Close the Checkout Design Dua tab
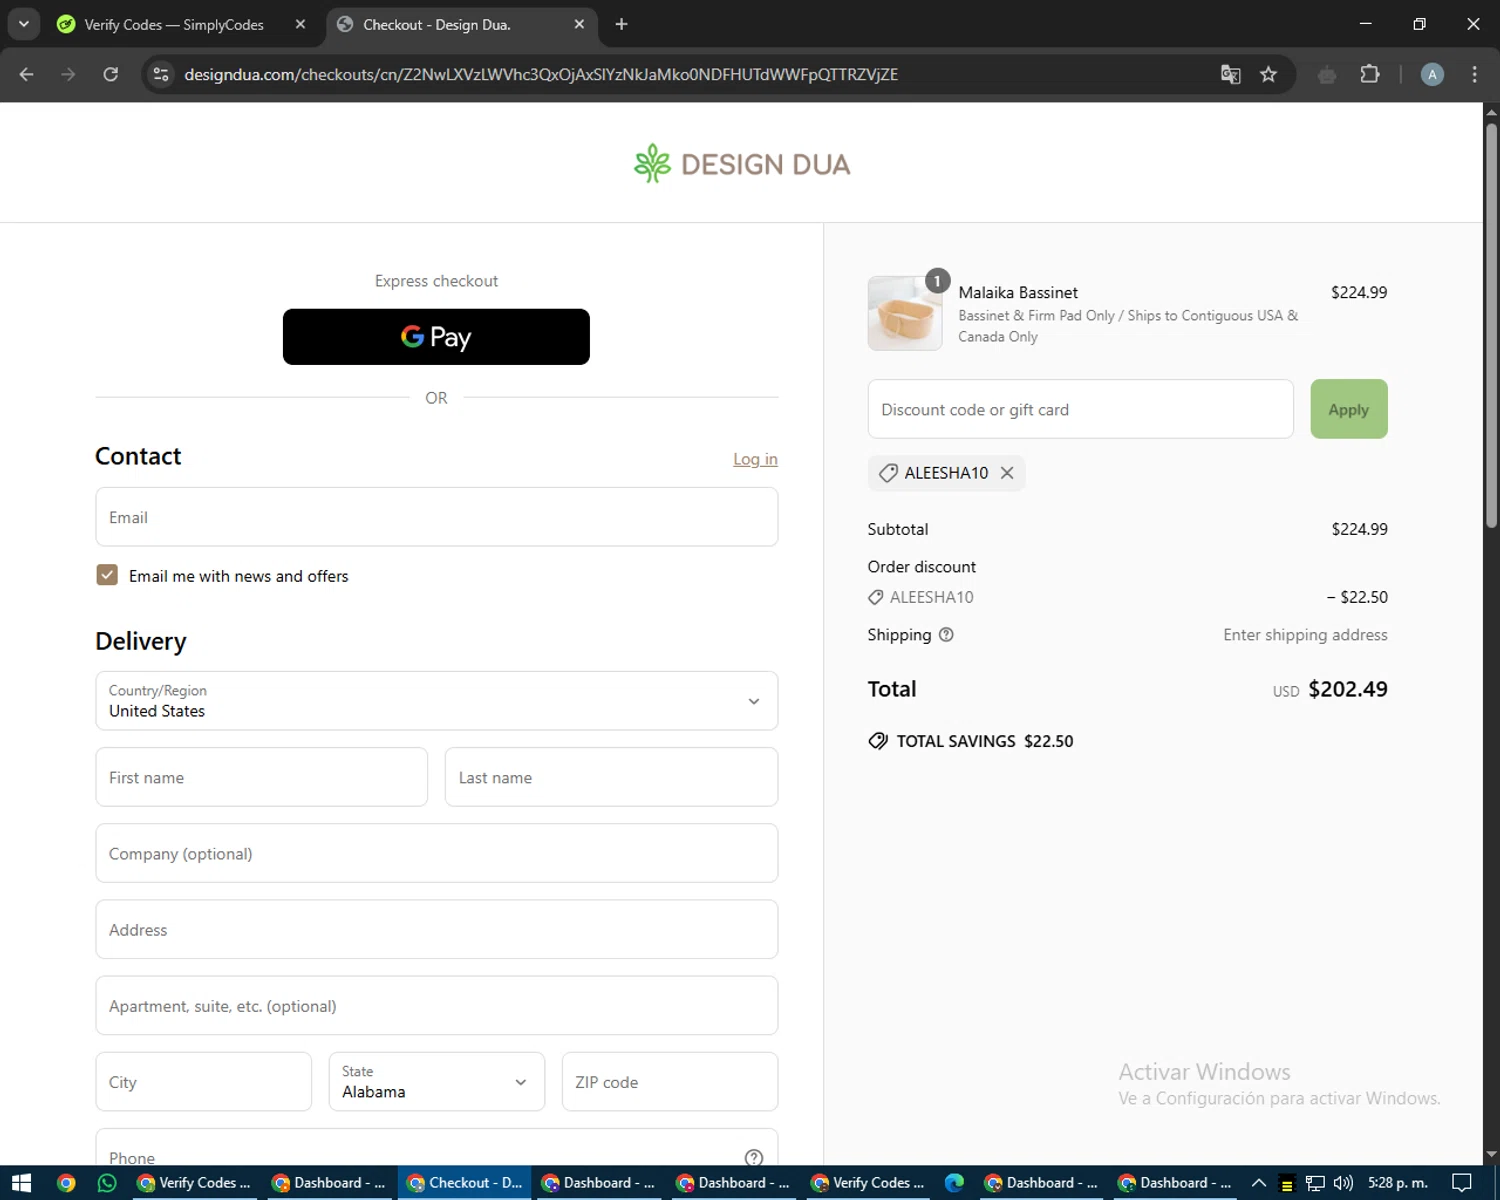The width and height of the screenshot is (1500, 1200). (x=579, y=24)
